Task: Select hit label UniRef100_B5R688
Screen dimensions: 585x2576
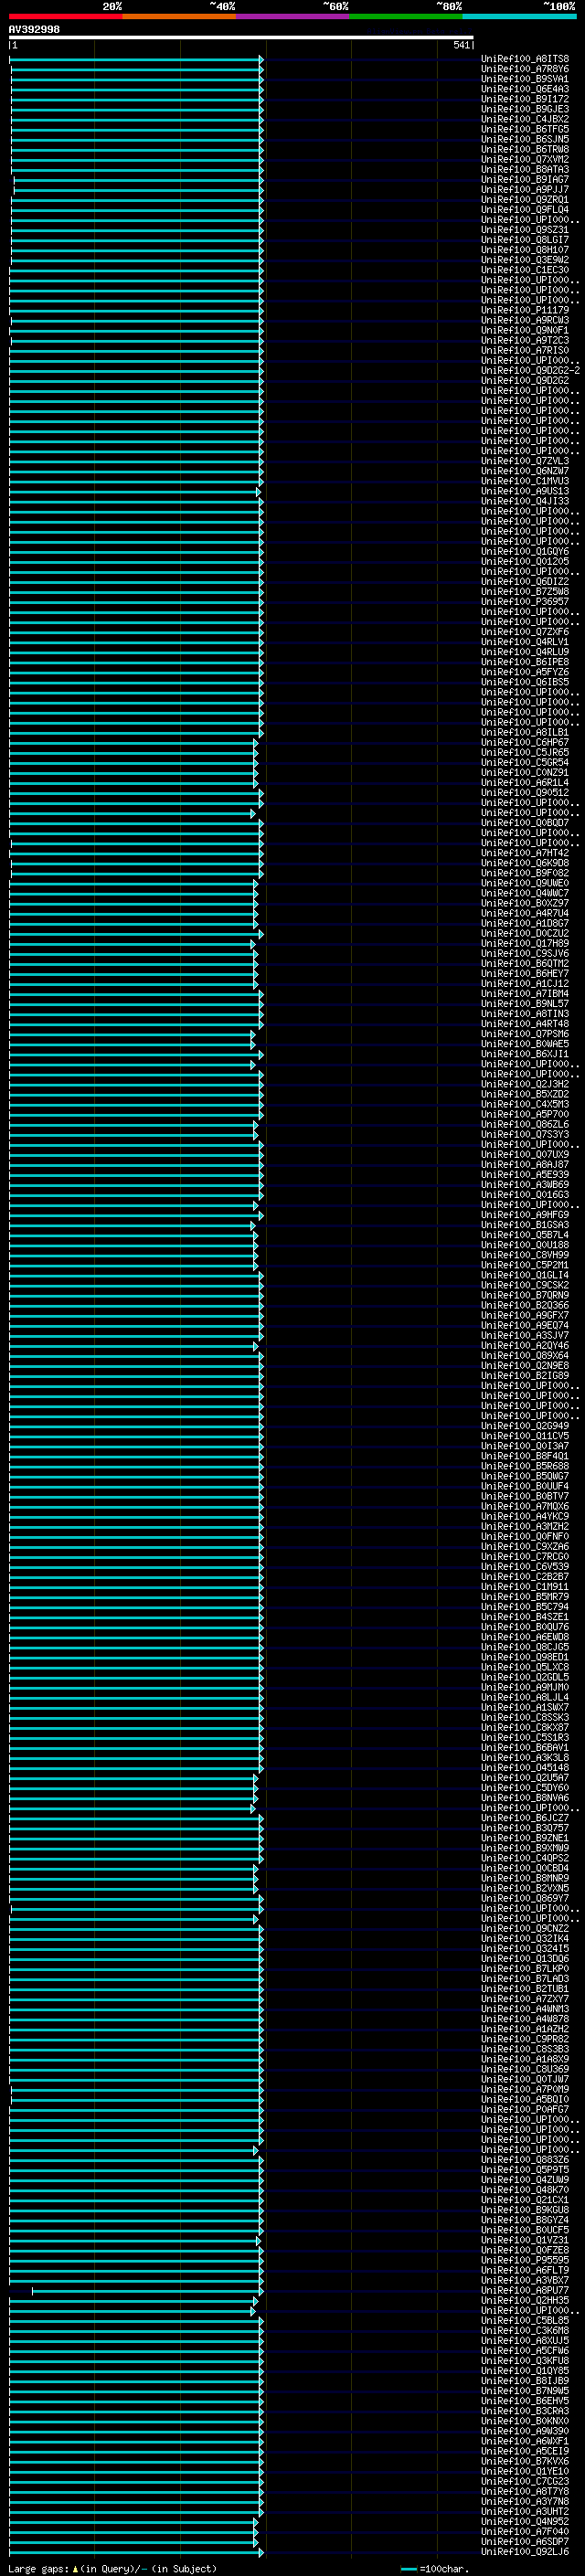Action: 525,1466
